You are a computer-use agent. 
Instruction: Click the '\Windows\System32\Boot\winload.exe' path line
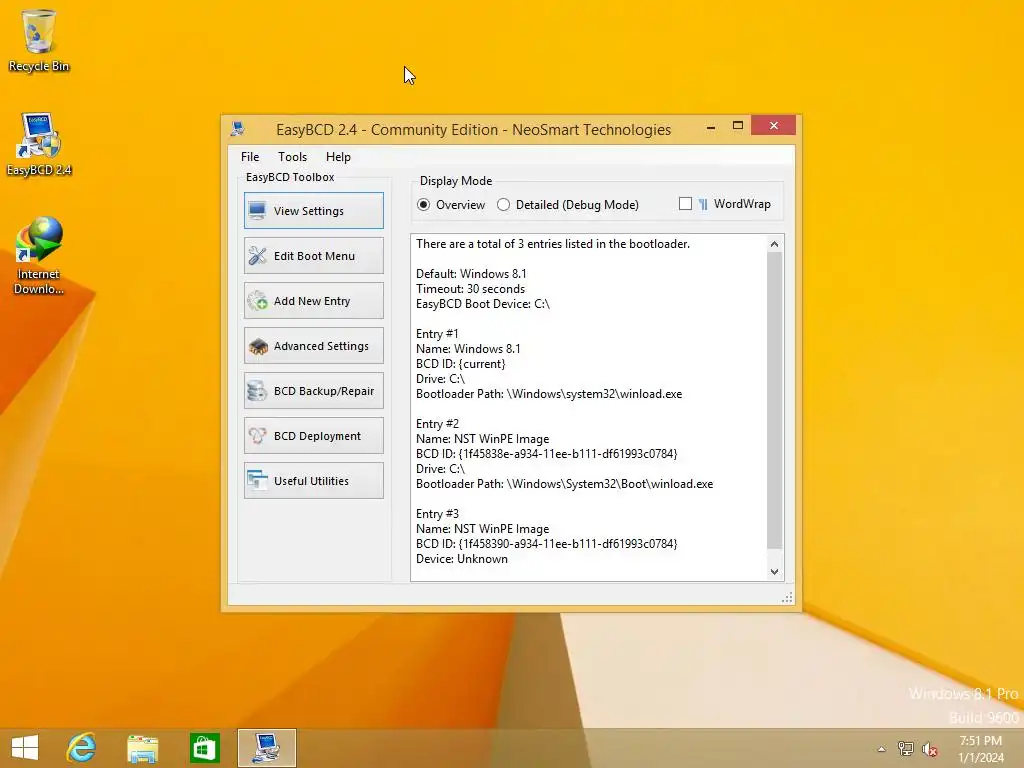[x=564, y=484]
